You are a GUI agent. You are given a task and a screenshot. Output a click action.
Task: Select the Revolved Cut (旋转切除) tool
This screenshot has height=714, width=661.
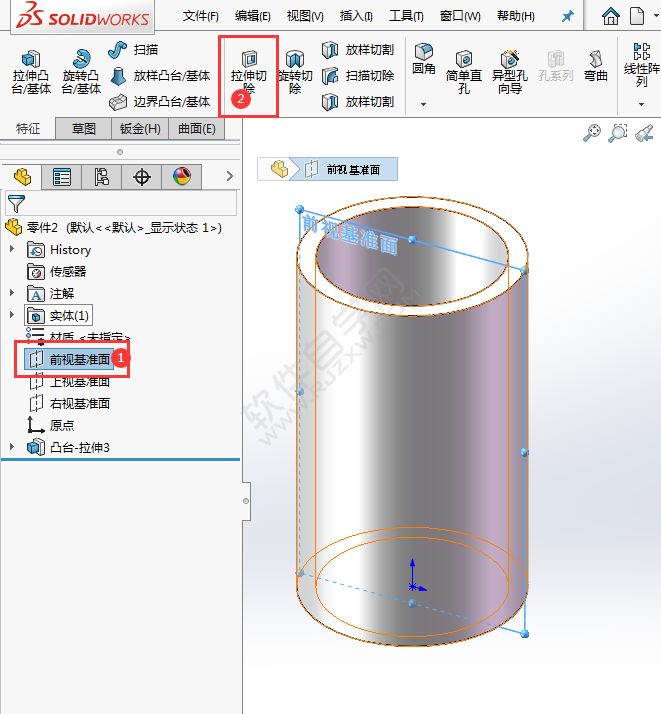coord(295,73)
